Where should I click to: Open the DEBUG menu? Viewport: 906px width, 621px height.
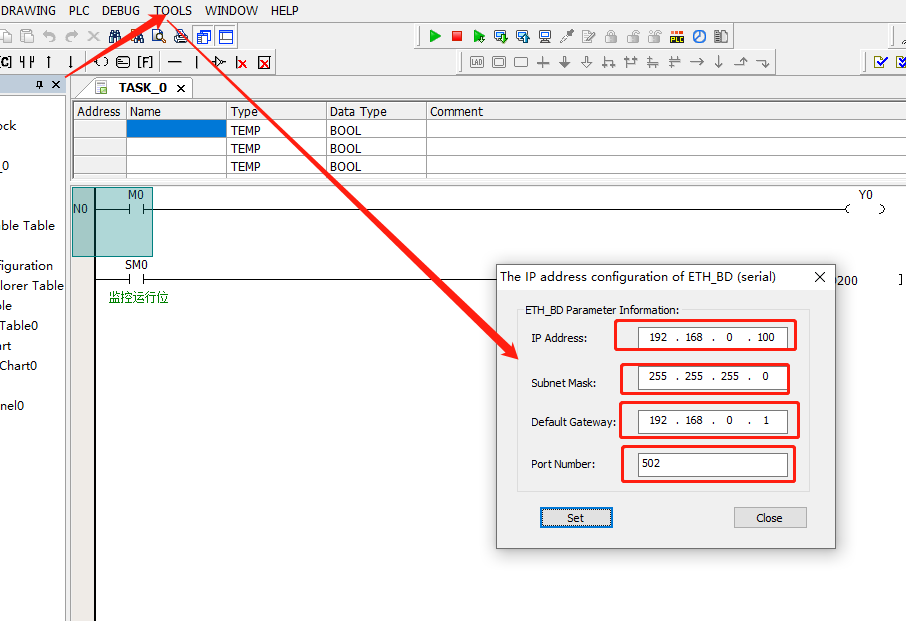pyautogui.click(x=121, y=11)
